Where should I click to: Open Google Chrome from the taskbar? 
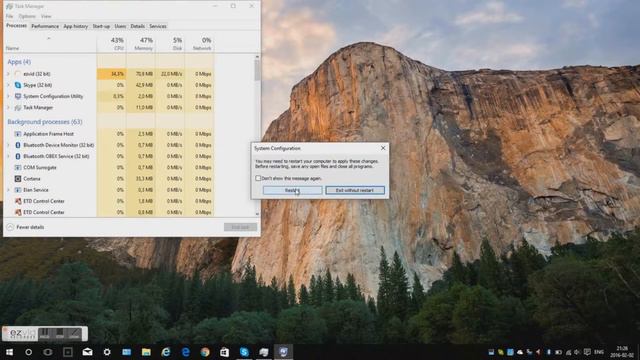tap(205, 352)
